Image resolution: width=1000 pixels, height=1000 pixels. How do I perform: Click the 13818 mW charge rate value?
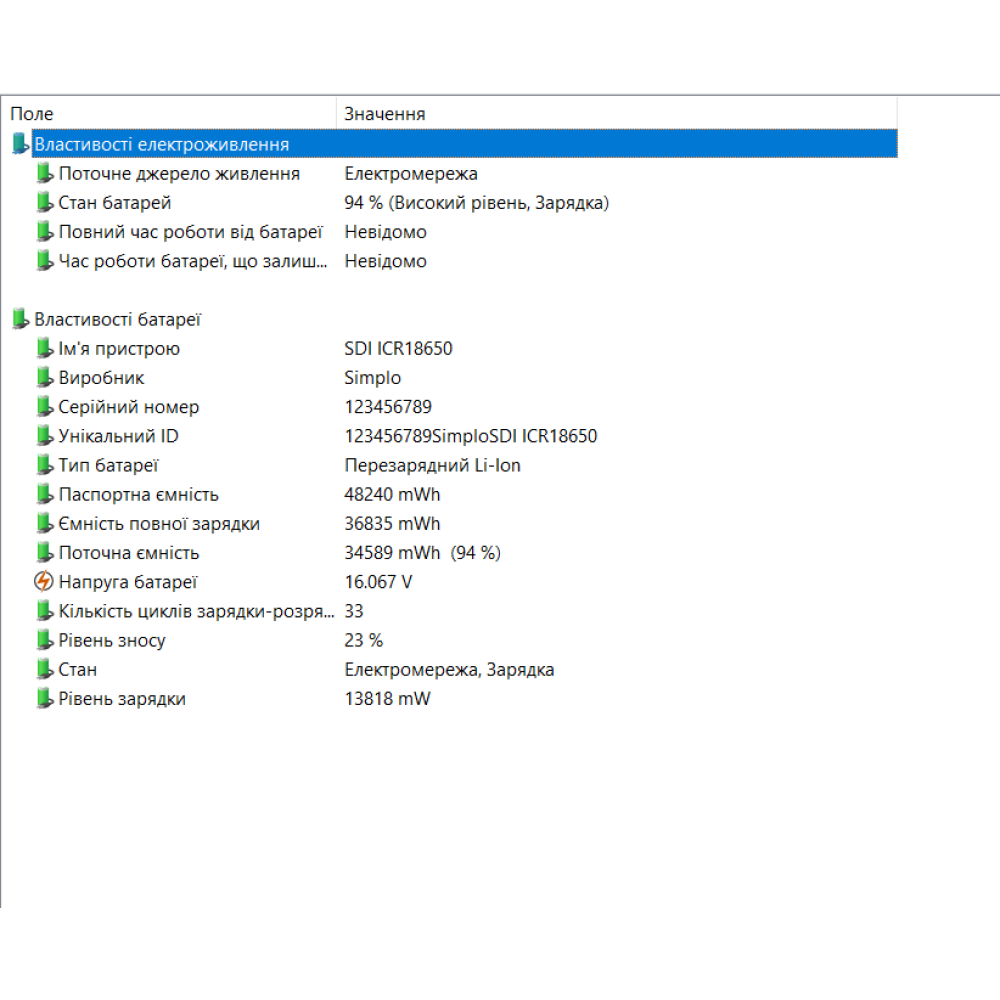point(387,699)
